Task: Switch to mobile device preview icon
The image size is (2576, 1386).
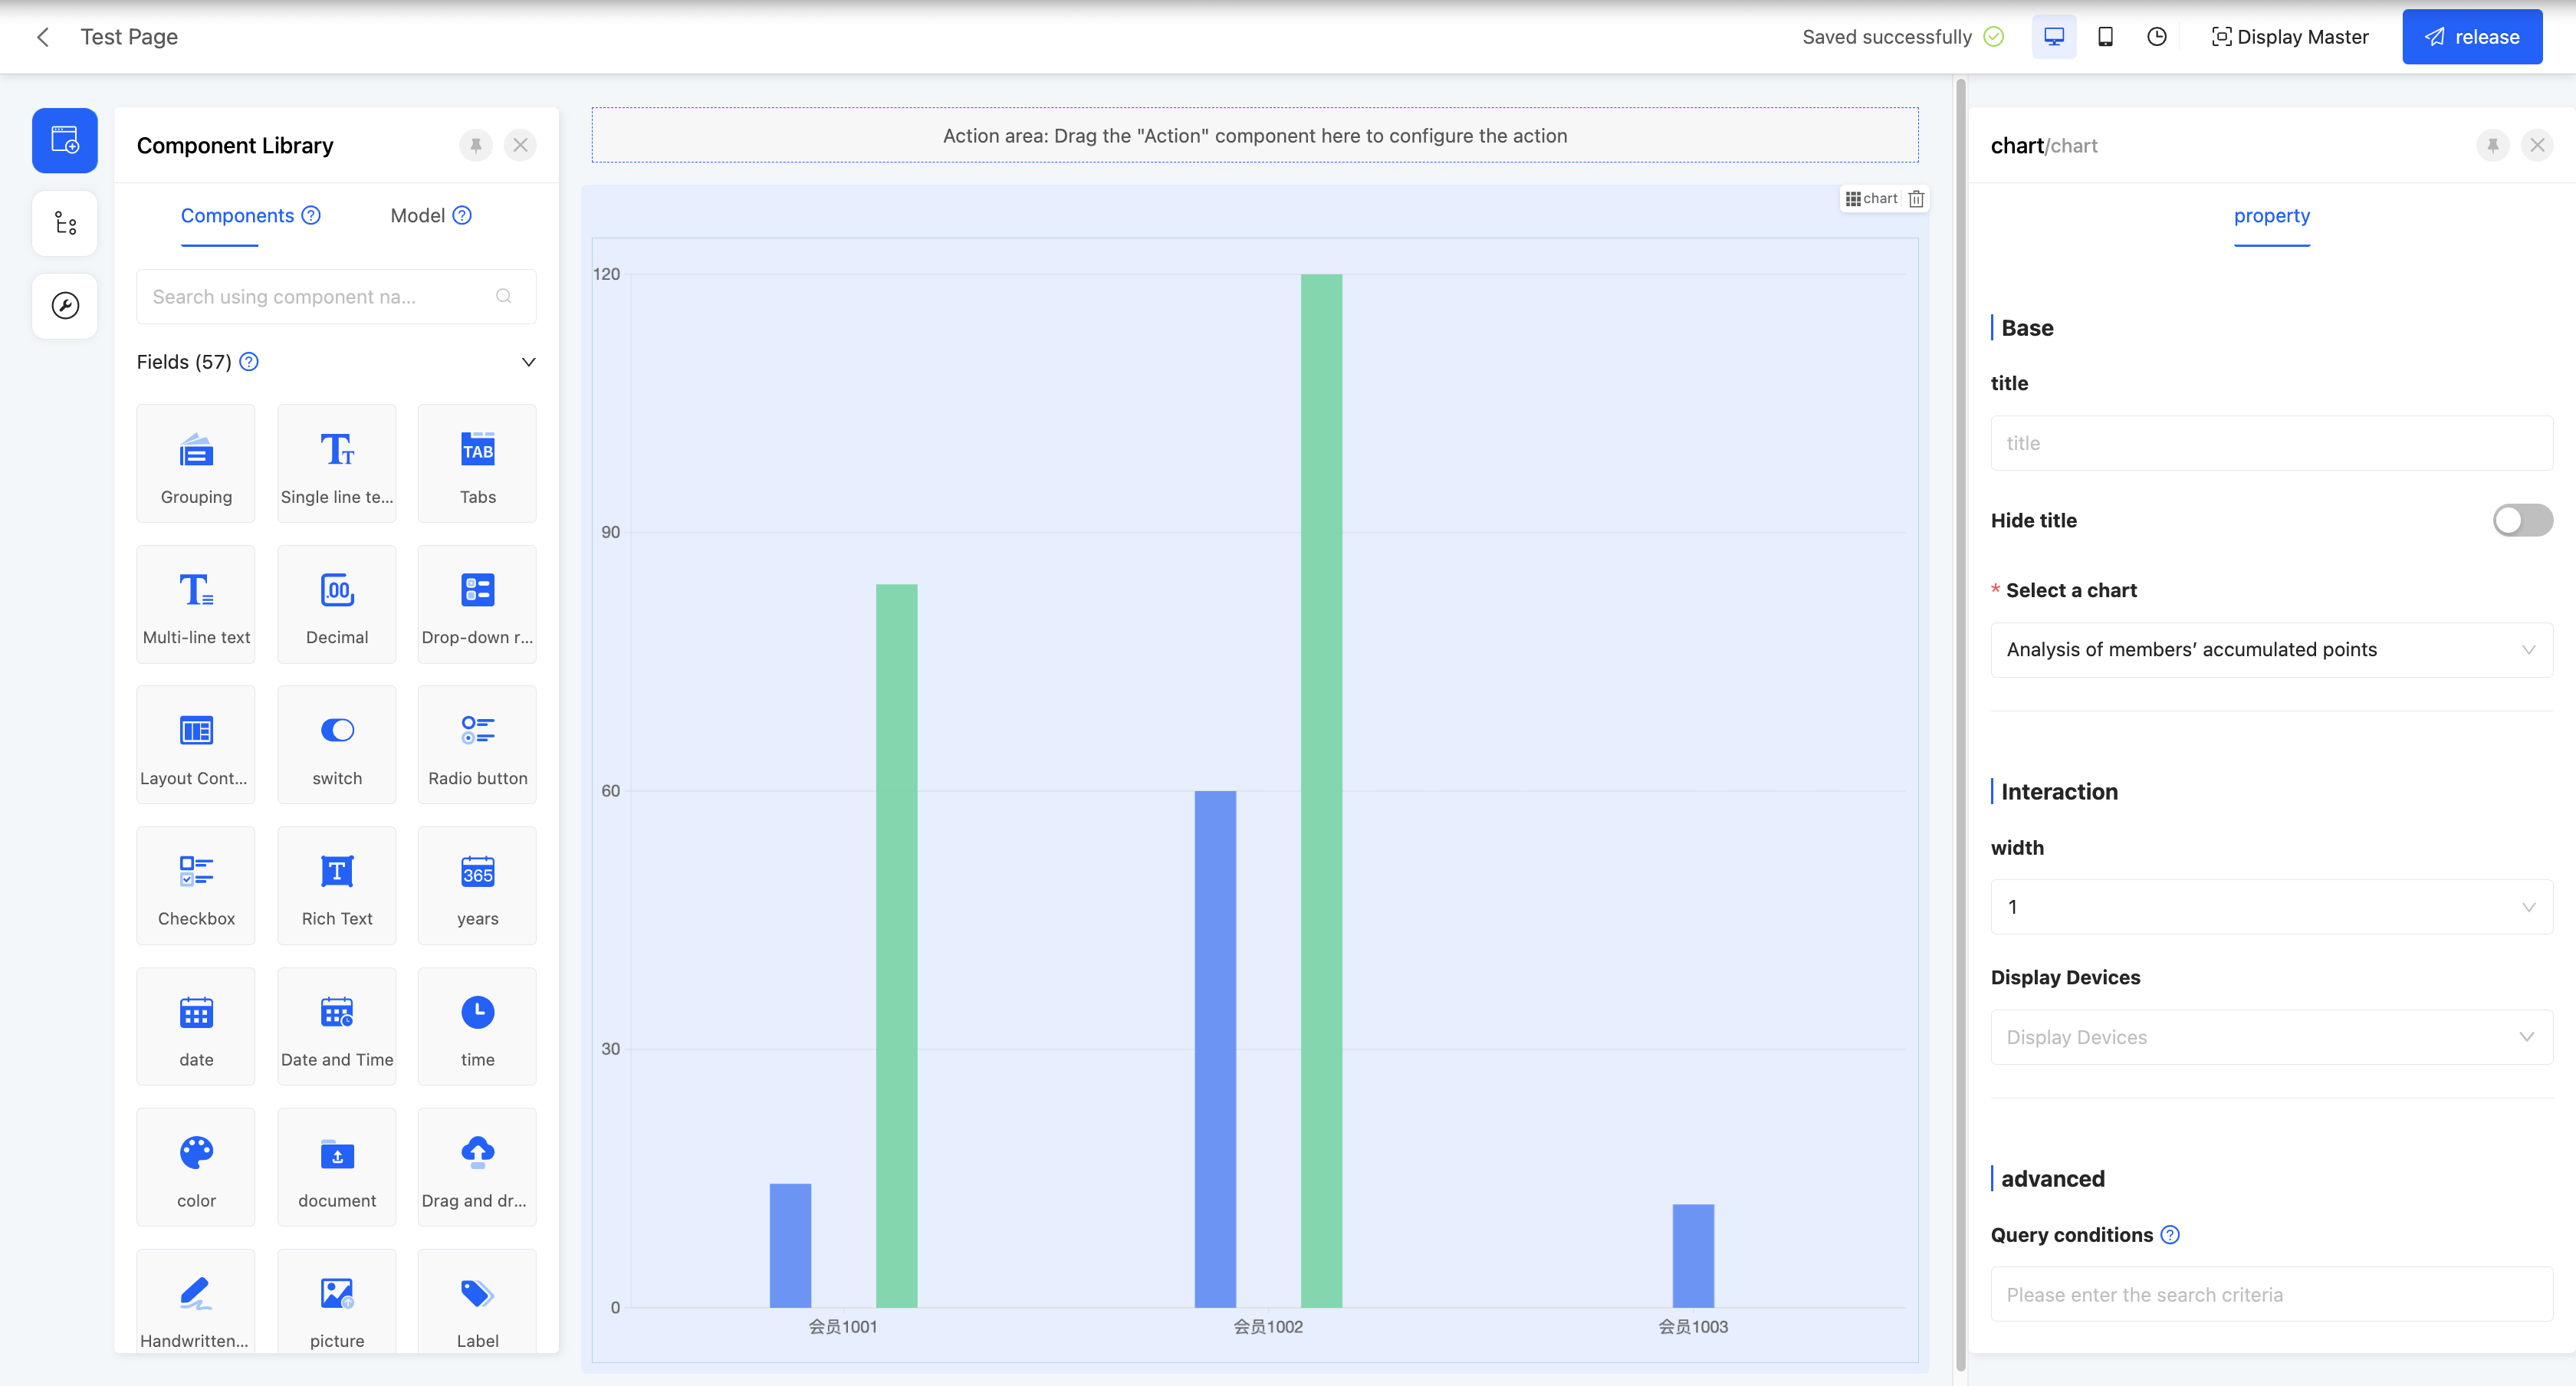Action: [x=2105, y=37]
